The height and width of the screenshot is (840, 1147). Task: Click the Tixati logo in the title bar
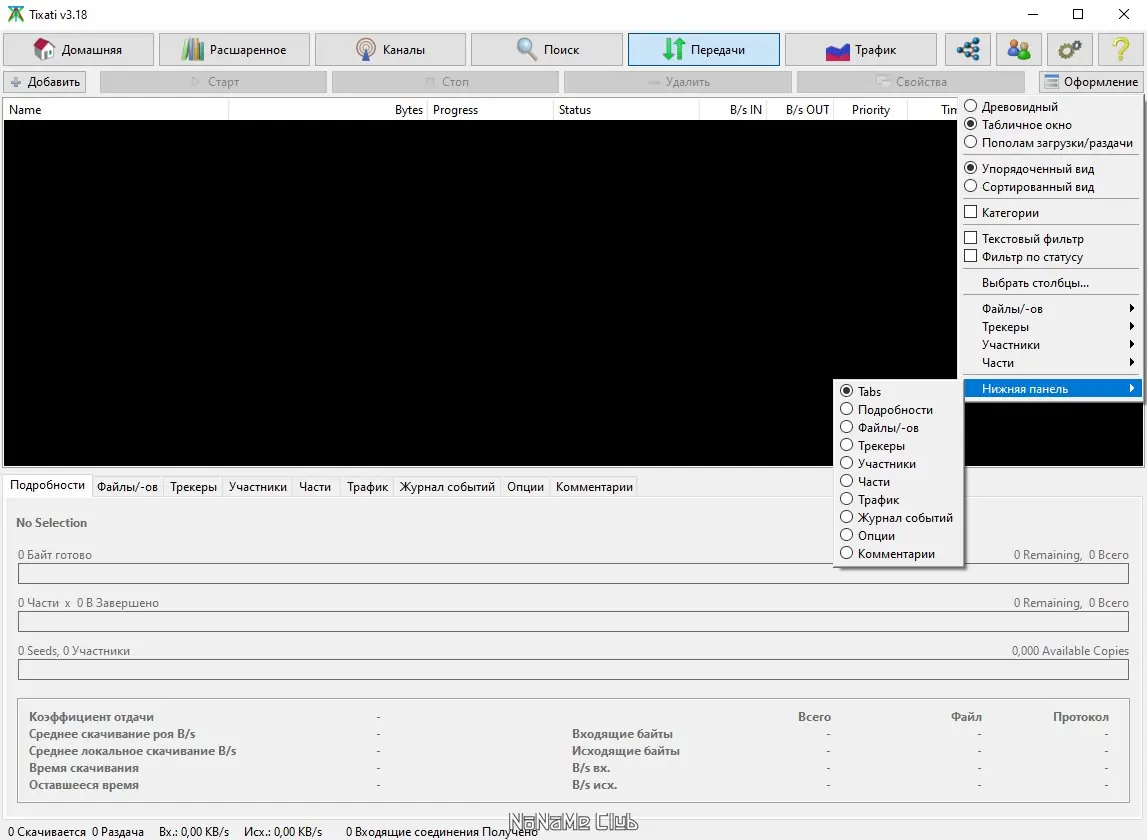click(15, 15)
